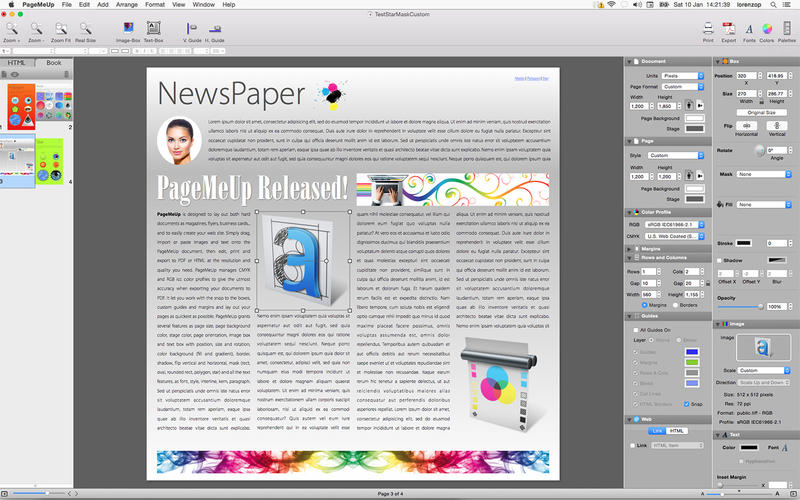Add a horizontal guide with H. Guide
Viewport: 800px width, 500px height.
coord(216,29)
